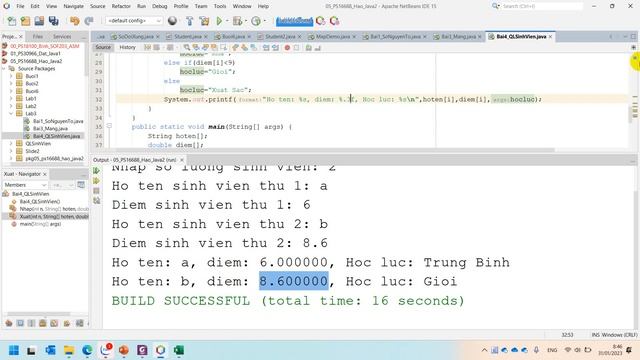Select the main method in Navigator
The width and height of the screenshot is (640, 360).
coord(40,224)
